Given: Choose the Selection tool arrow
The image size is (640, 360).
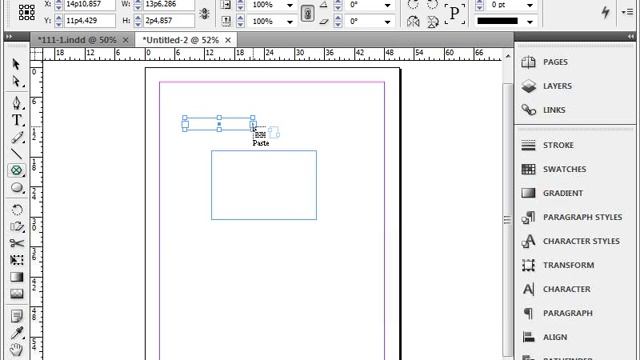Looking at the screenshot, I should [16, 64].
